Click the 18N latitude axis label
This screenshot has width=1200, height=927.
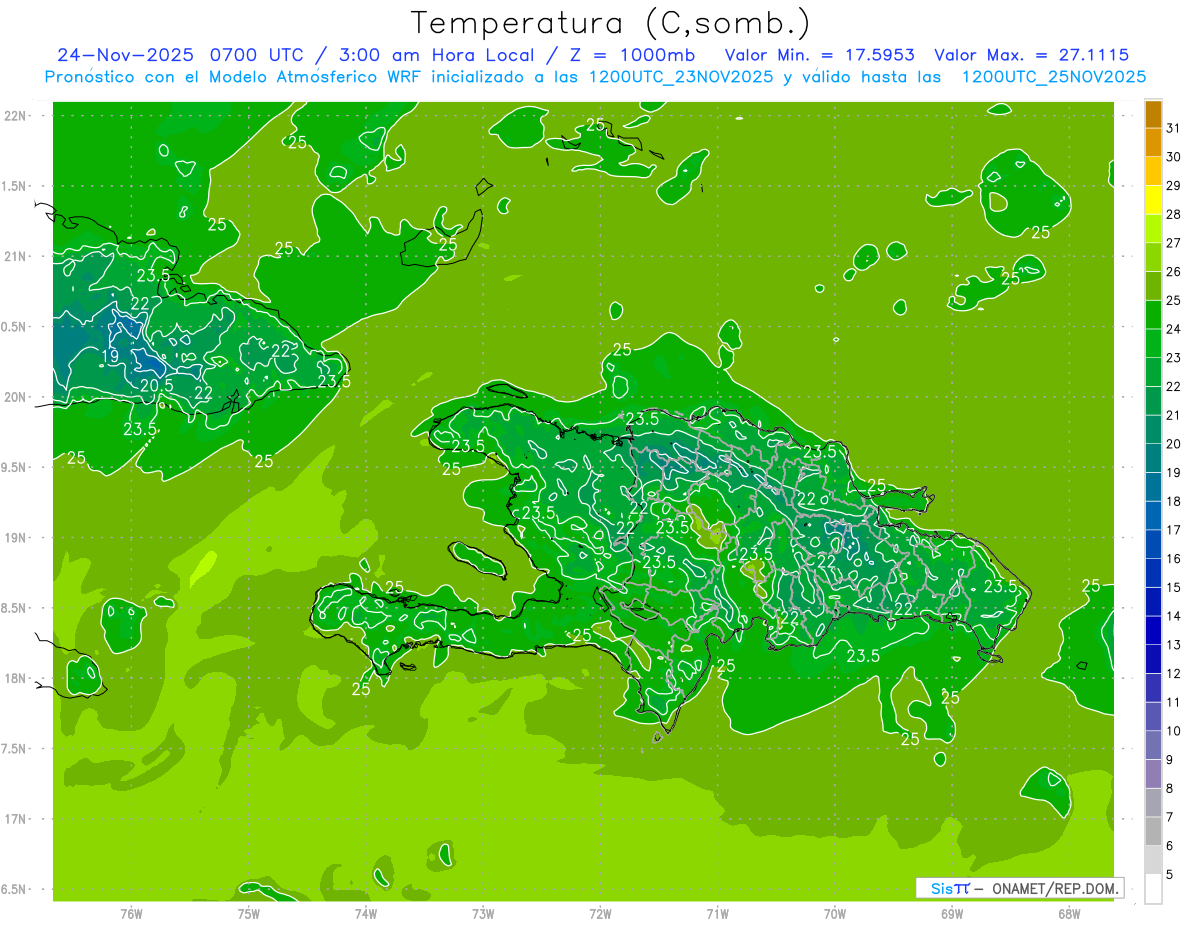coord(15,678)
